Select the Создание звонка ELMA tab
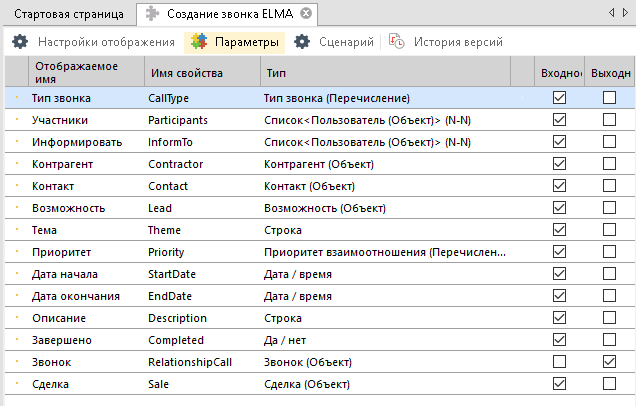This screenshot has height=406, width=636. (x=221, y=14)
